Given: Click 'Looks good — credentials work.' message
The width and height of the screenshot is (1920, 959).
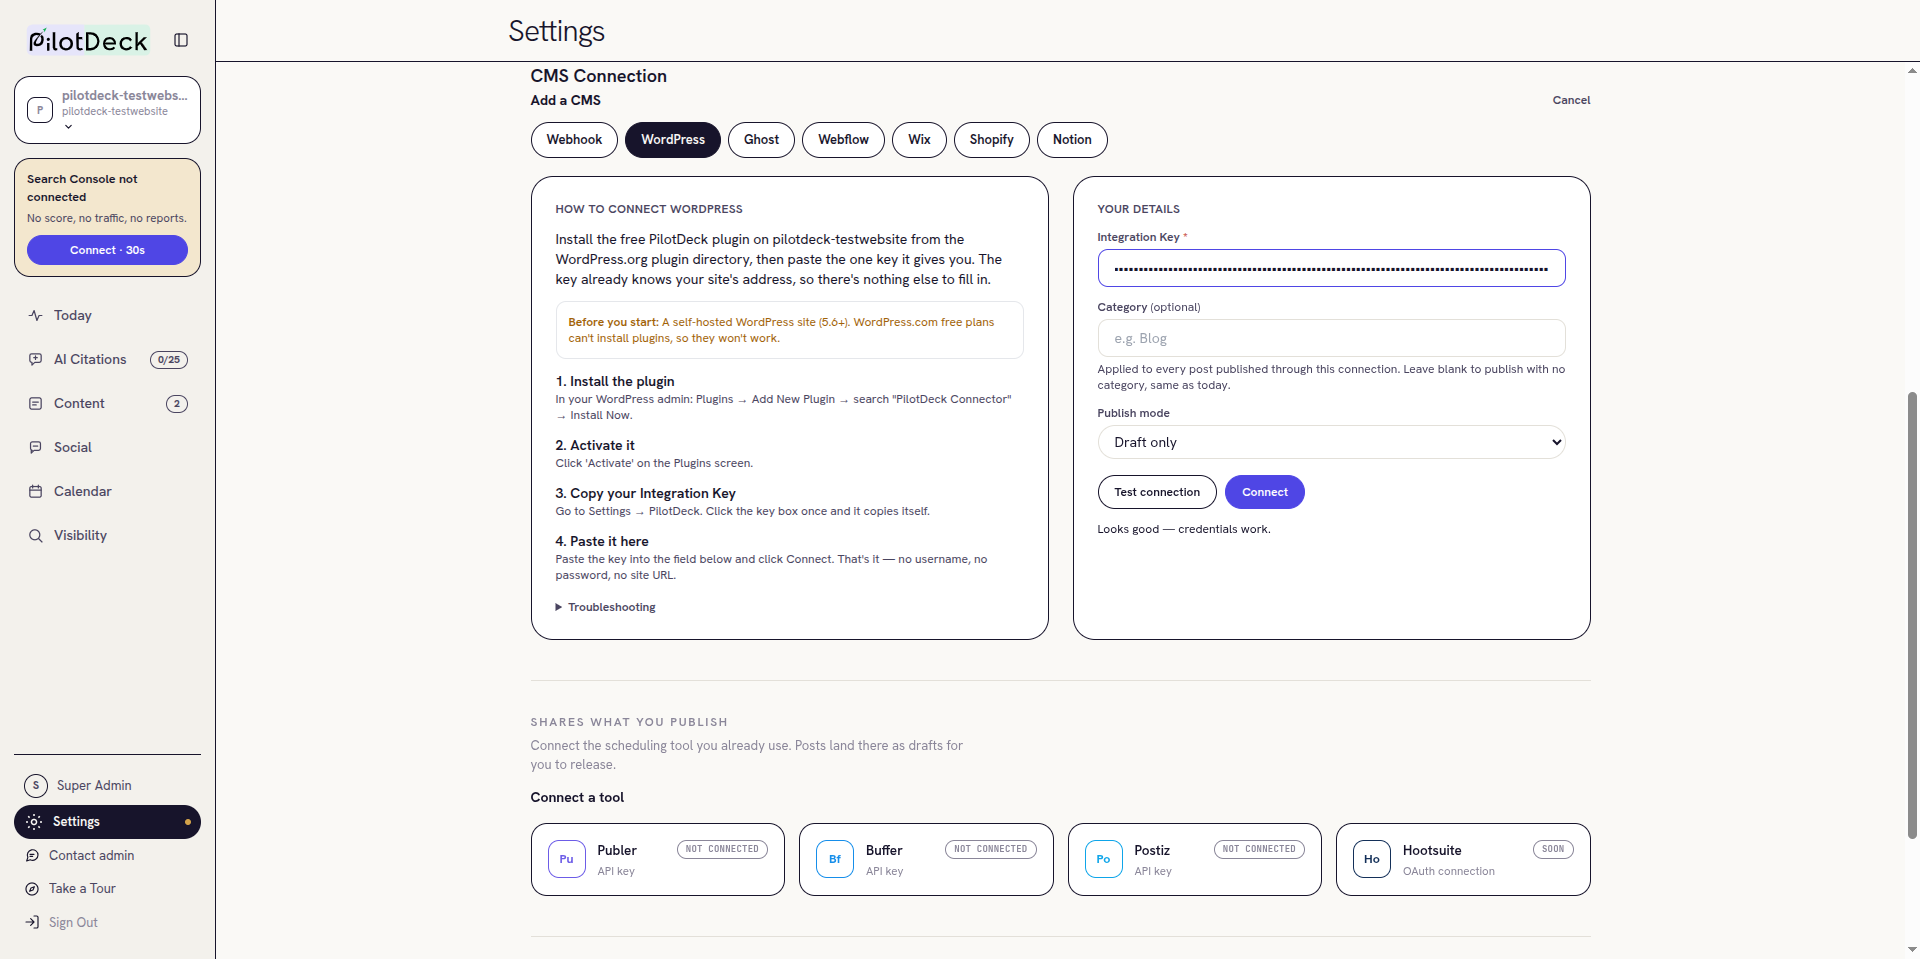Looking at the screenshot, I should pos(1184,529).
